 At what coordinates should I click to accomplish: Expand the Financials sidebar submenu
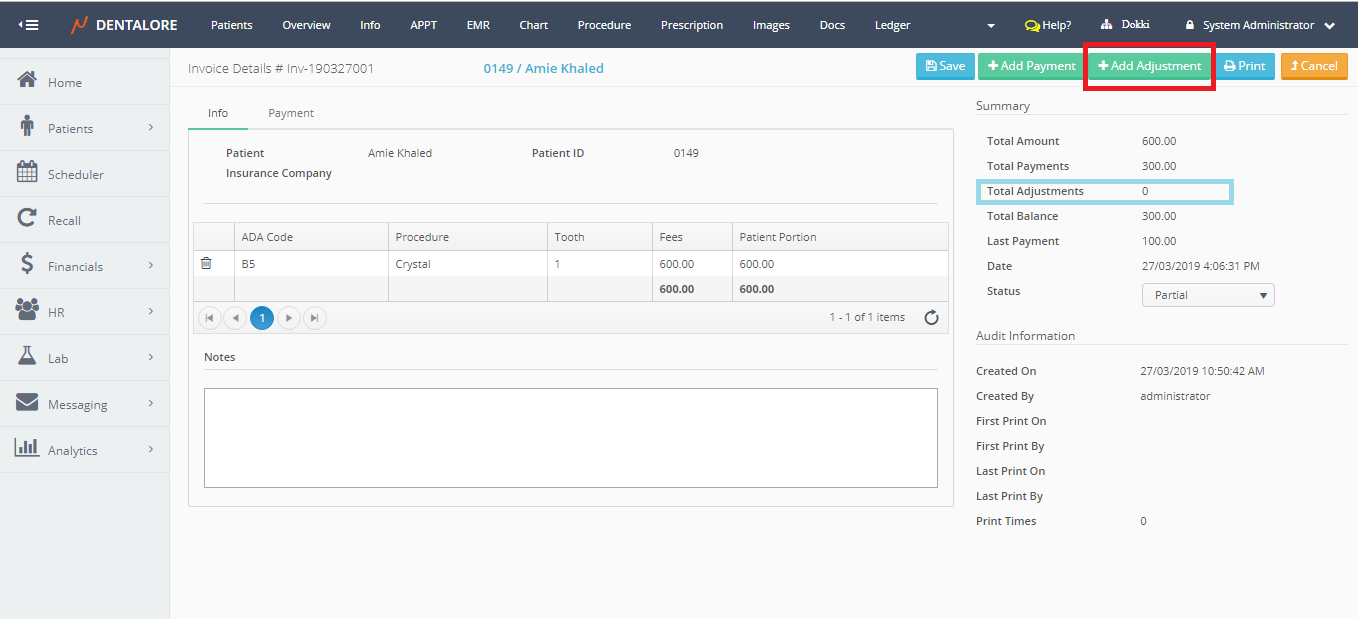pos(151,266)
